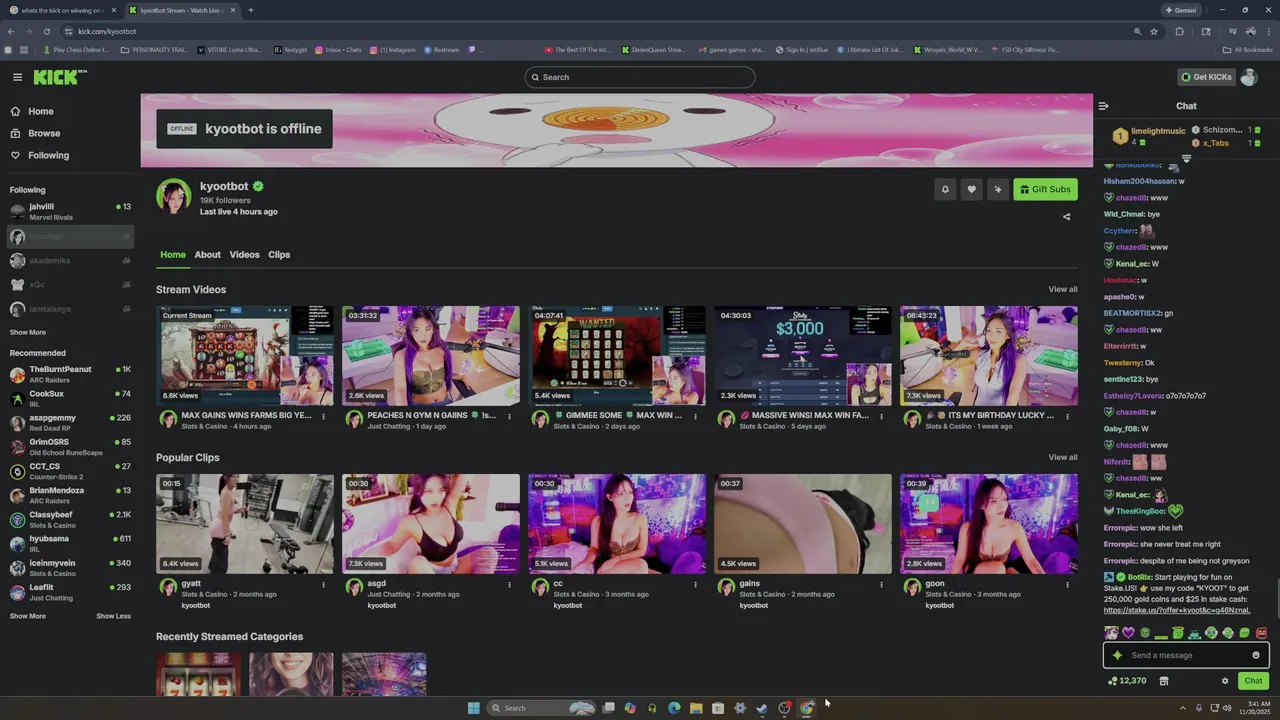Open options for MAX GAINS WINS video
The image size is (1280, 720).
[323, 416]
